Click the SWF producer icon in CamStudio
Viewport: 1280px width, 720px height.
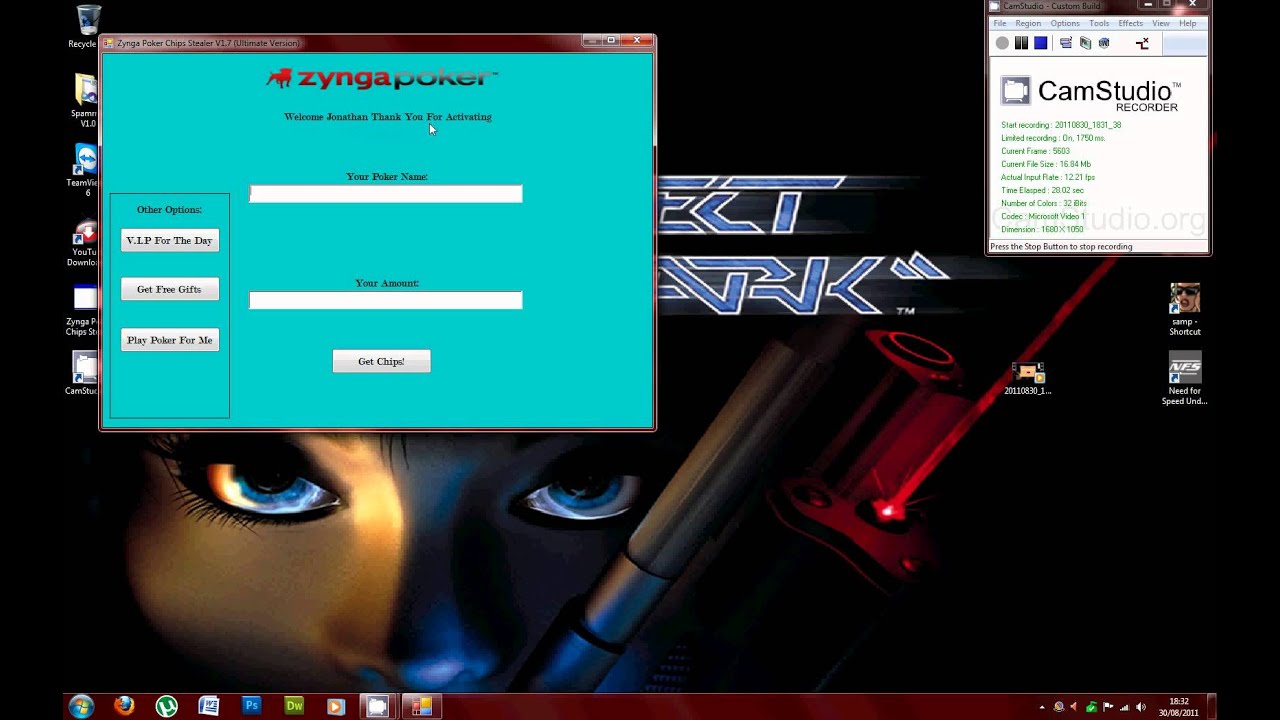point(1104,43)
